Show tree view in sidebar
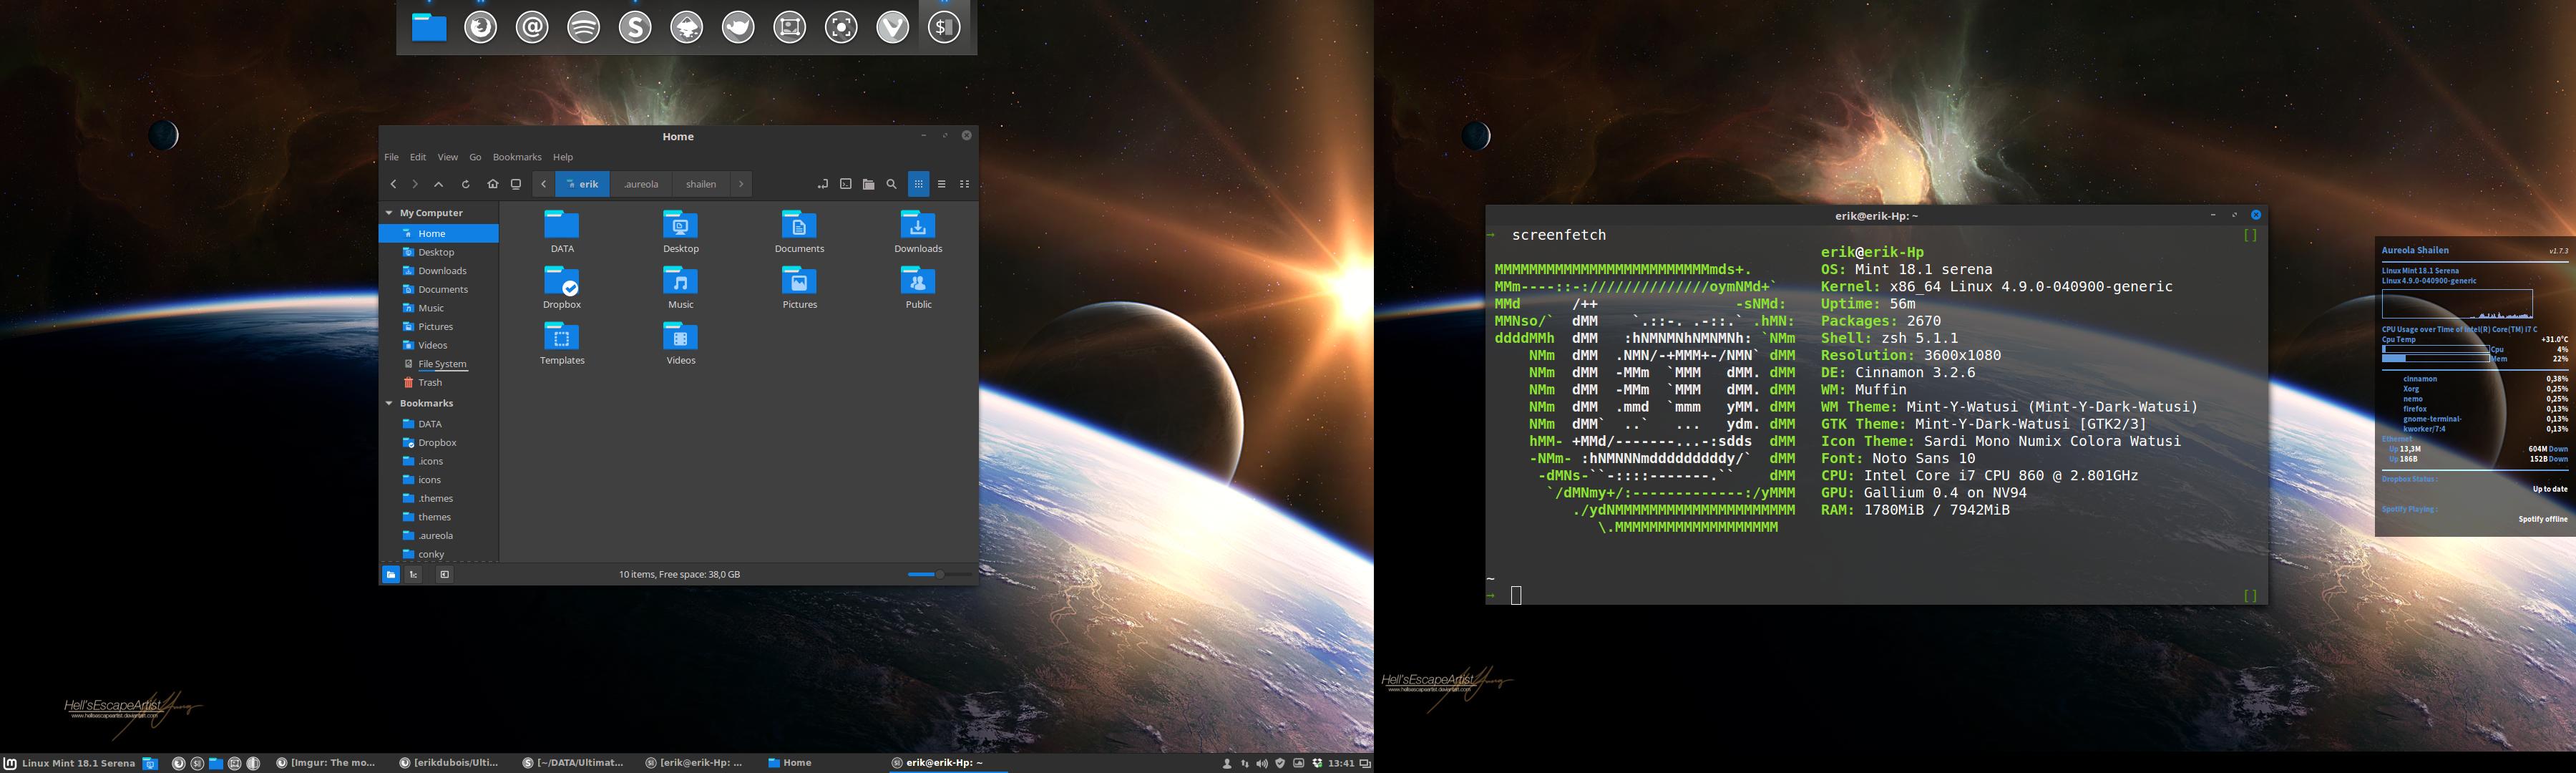This screenshot has height=773, width=2576. click(x=413, y=574)
